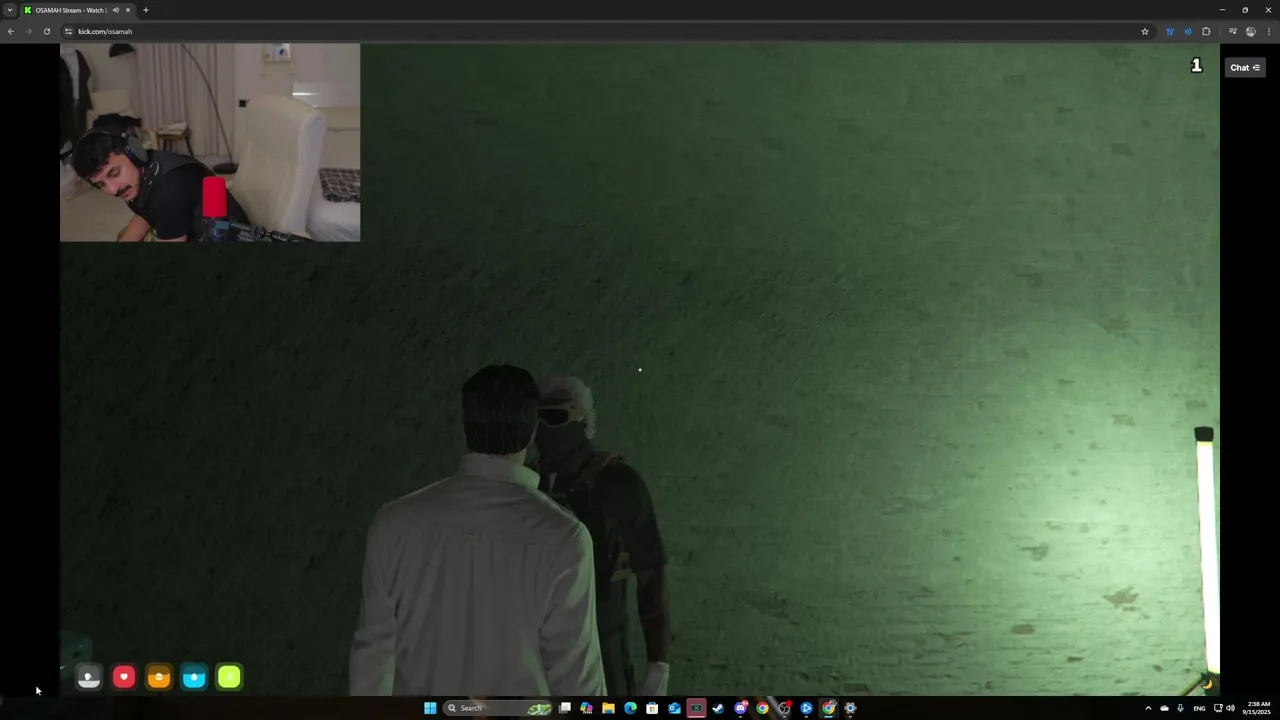Go forward to the next page

coord(28,31)
